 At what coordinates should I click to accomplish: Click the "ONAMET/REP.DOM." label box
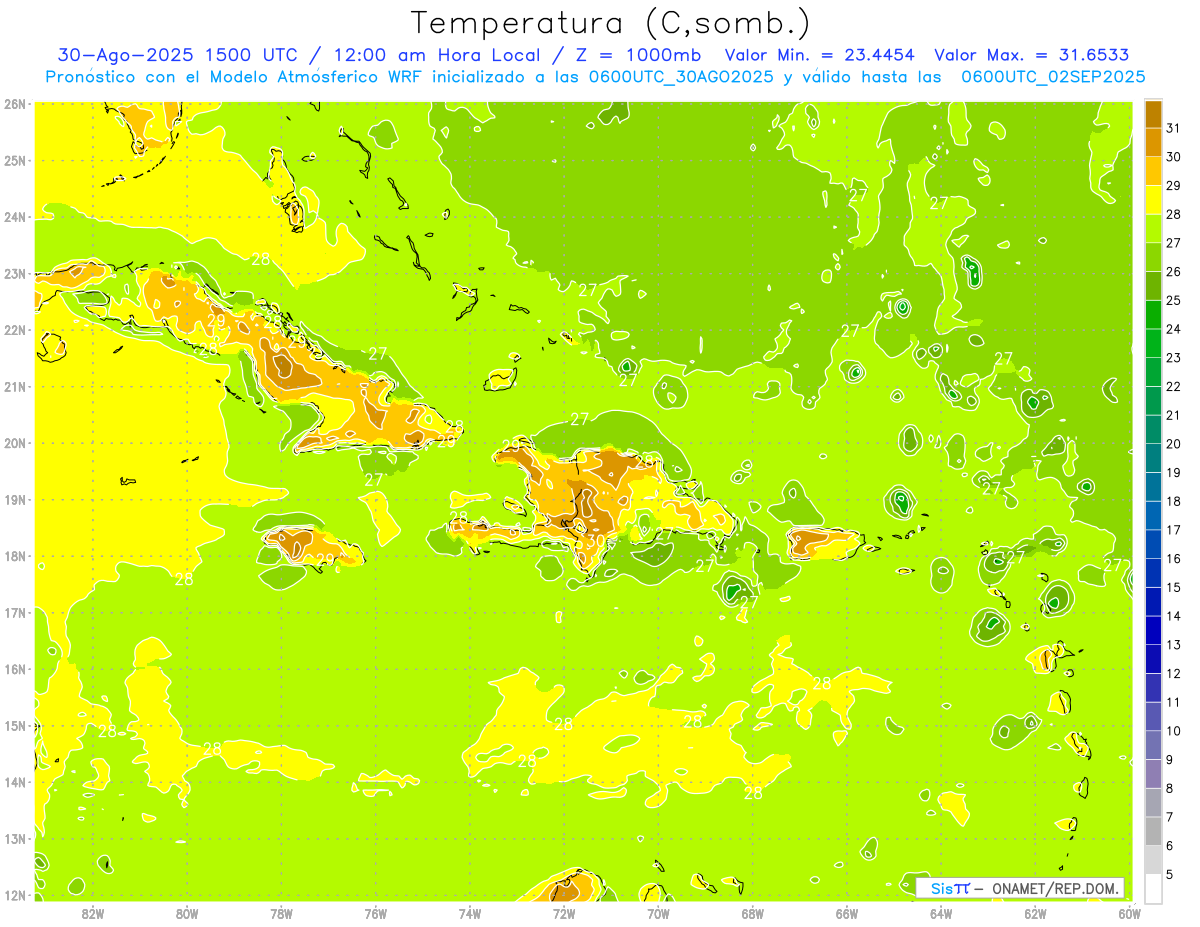[x=1020, y=888]
